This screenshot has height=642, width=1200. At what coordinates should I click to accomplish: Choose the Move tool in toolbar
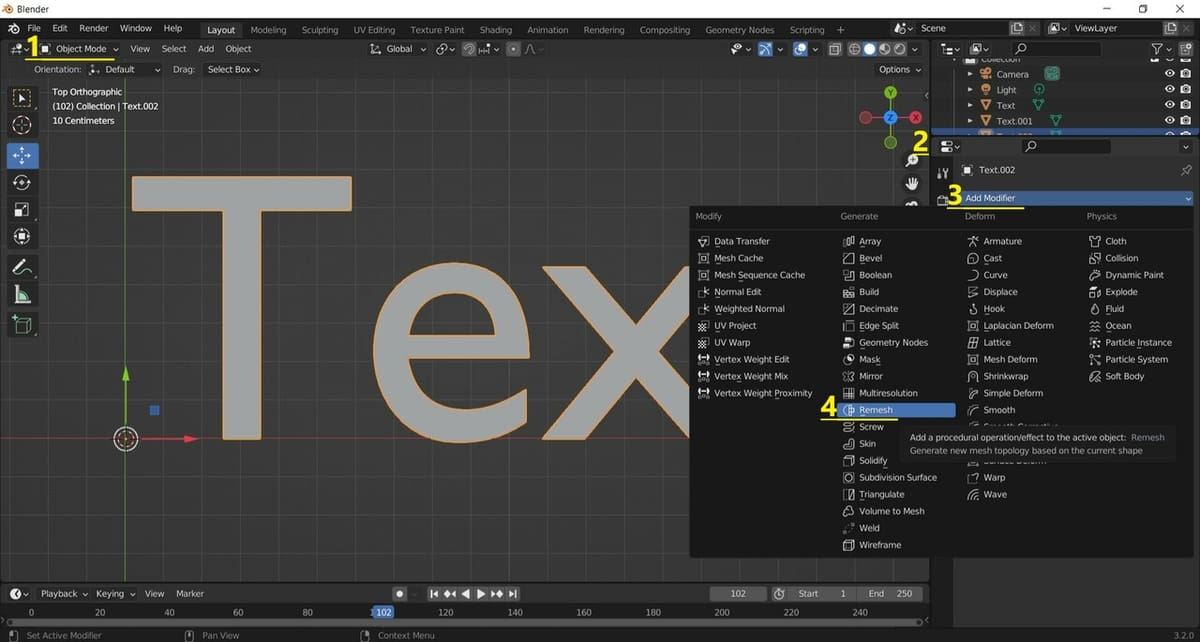coord(23,156)
